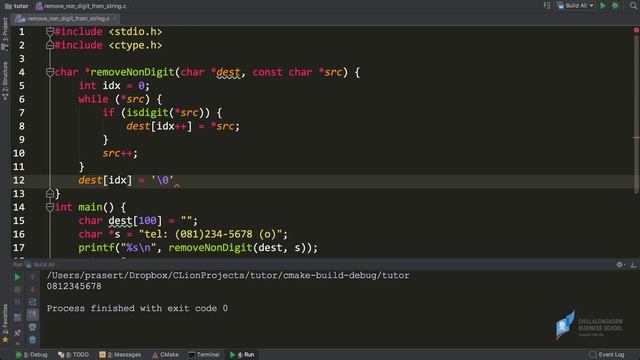Click the down-stack-trace arrow in Run panel
The image size is (640, 360).
pyautogui.click(x=33, y=290)
